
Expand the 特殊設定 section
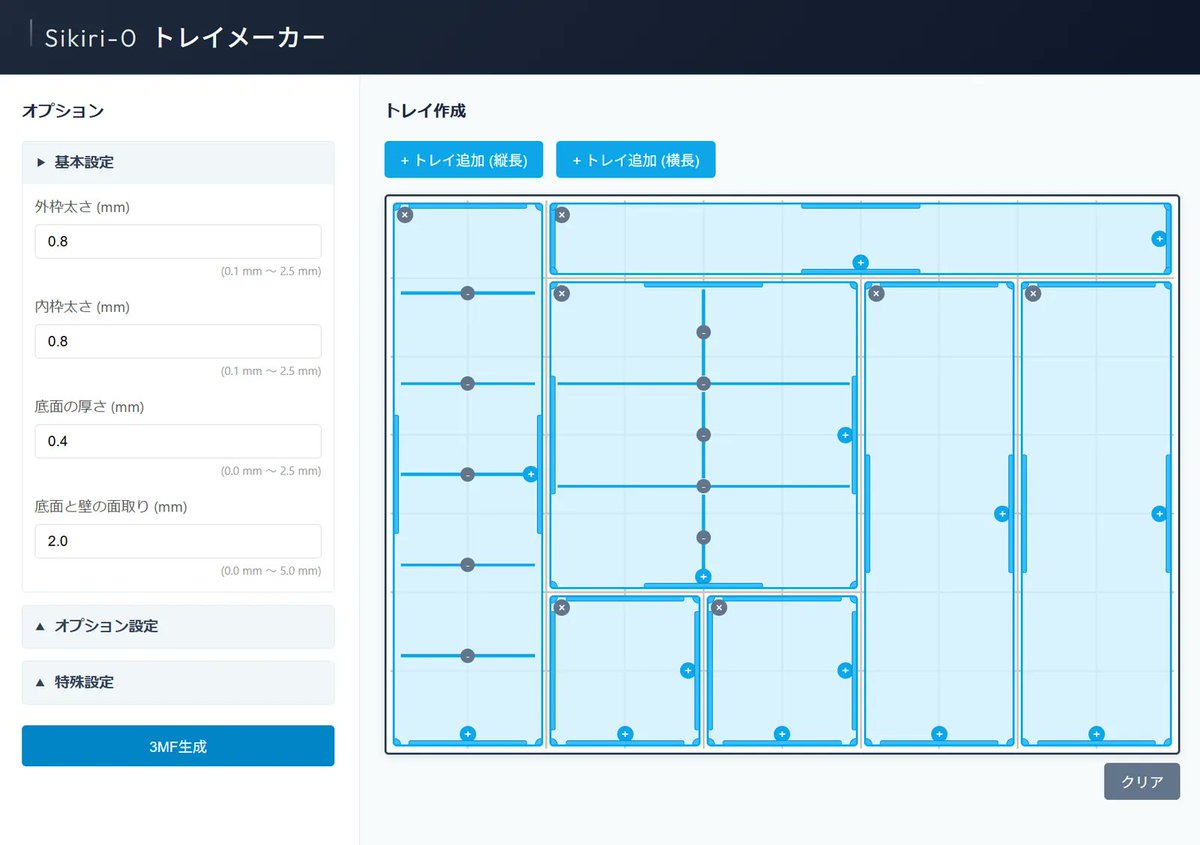pos(178,682)
